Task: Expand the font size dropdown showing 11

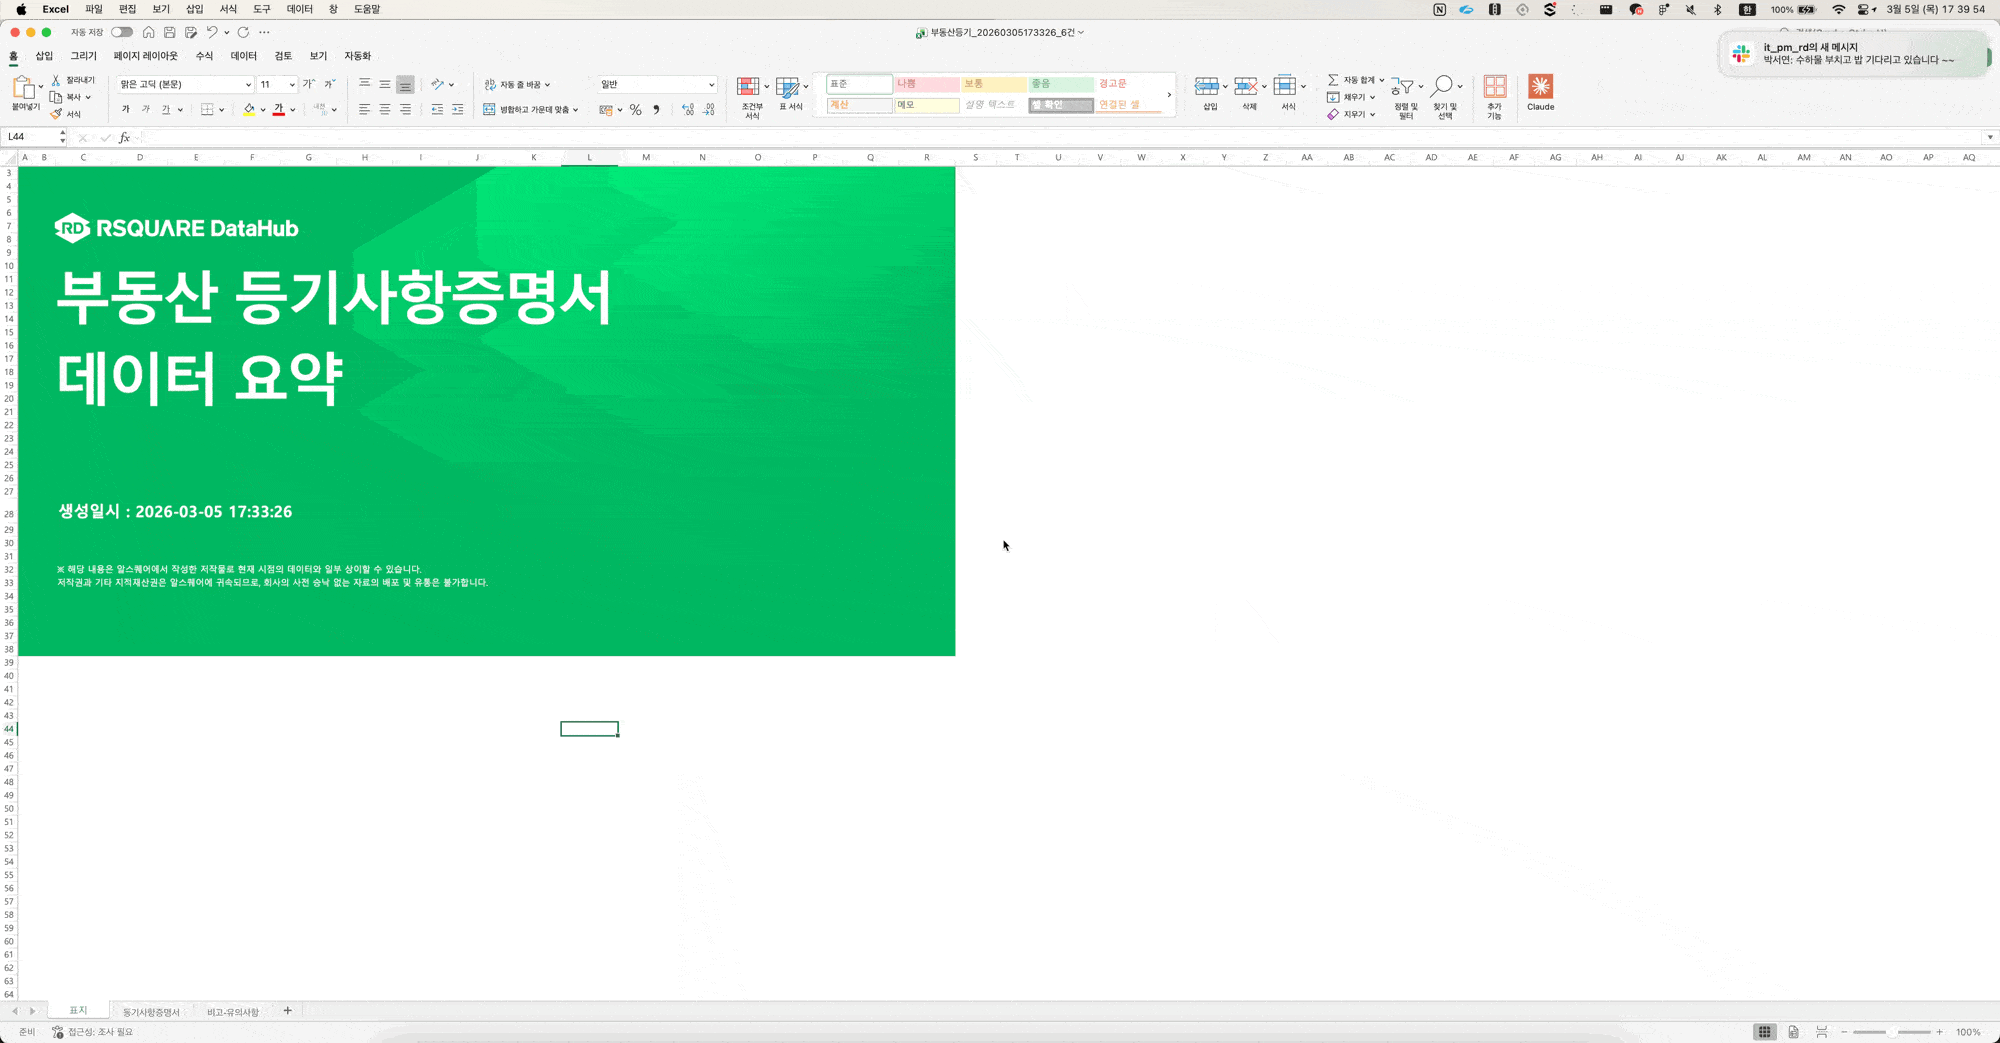Action: tap(291, 85)
